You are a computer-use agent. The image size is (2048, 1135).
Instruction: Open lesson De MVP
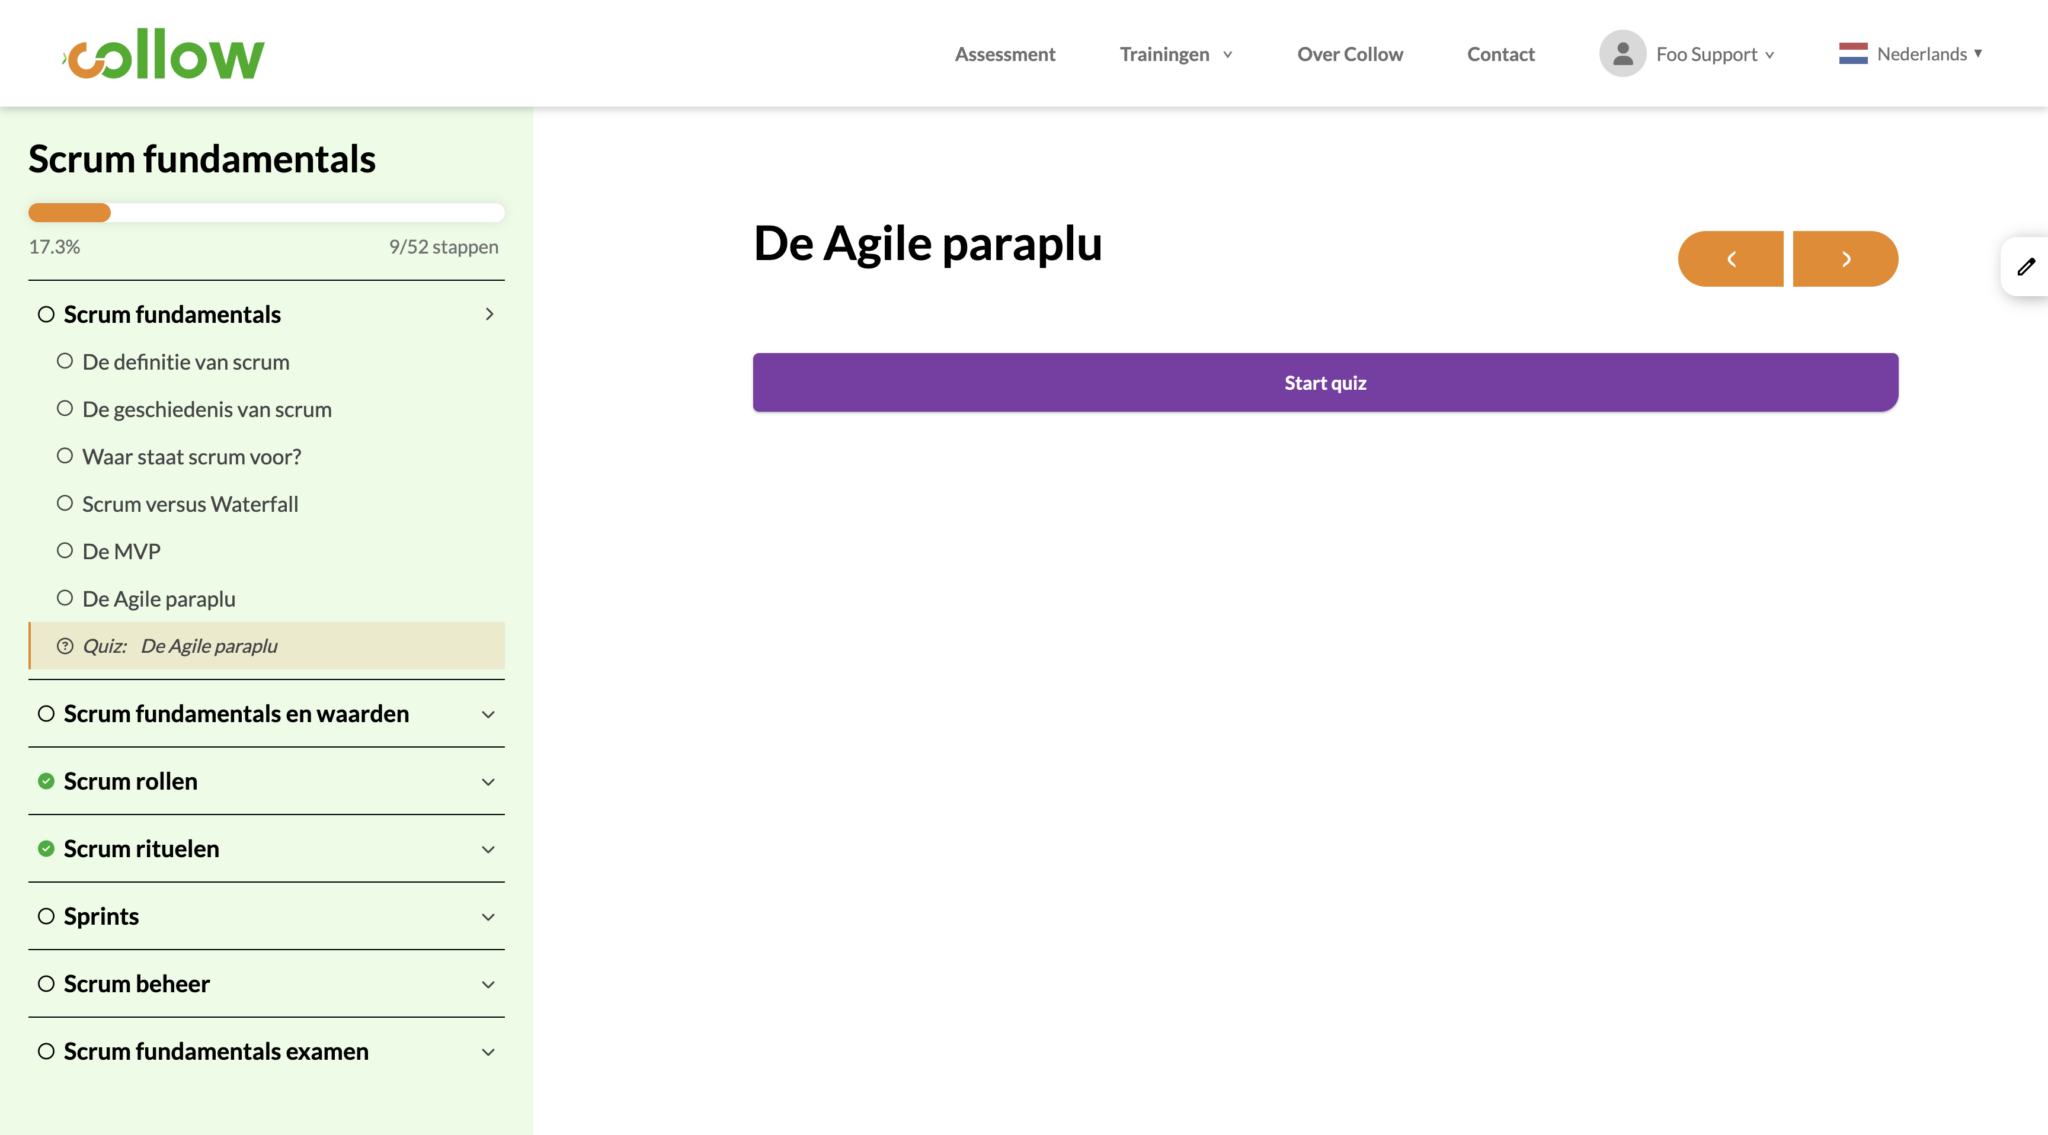121,551
